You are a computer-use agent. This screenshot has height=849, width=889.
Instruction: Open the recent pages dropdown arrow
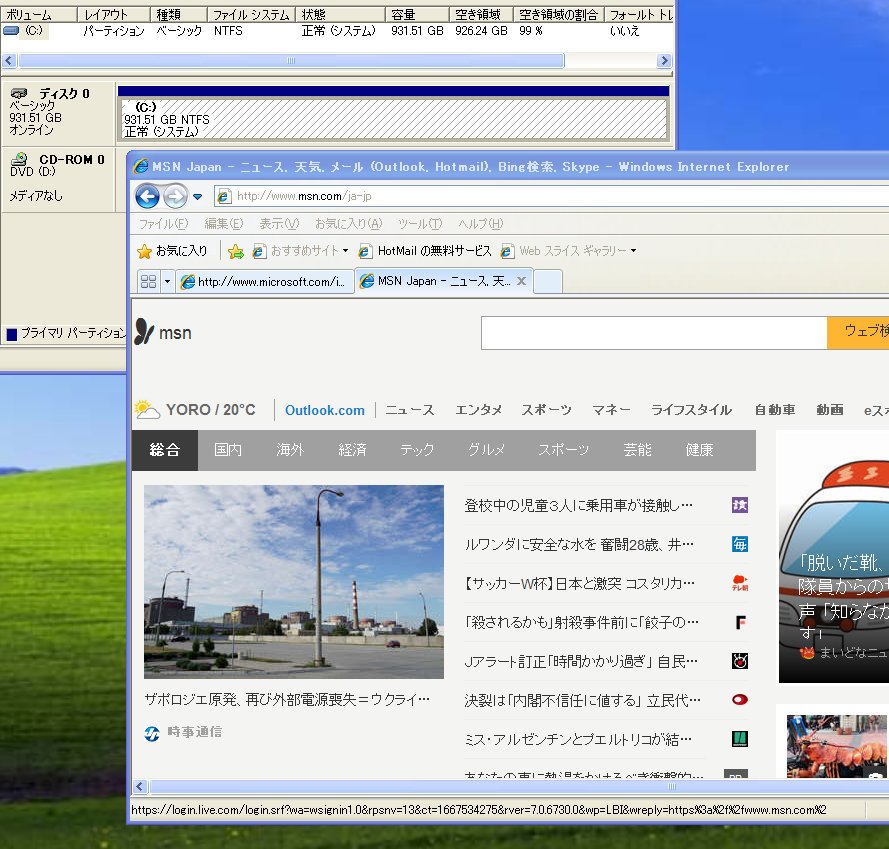197,197
